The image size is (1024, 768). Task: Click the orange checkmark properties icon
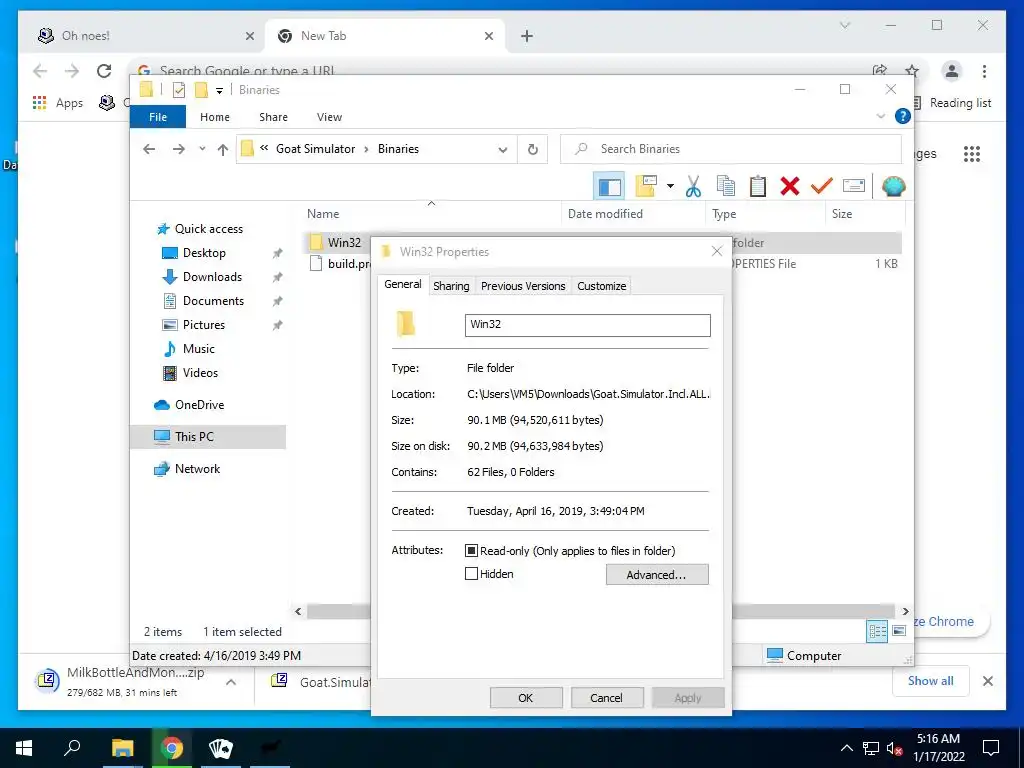click(822, 186)
